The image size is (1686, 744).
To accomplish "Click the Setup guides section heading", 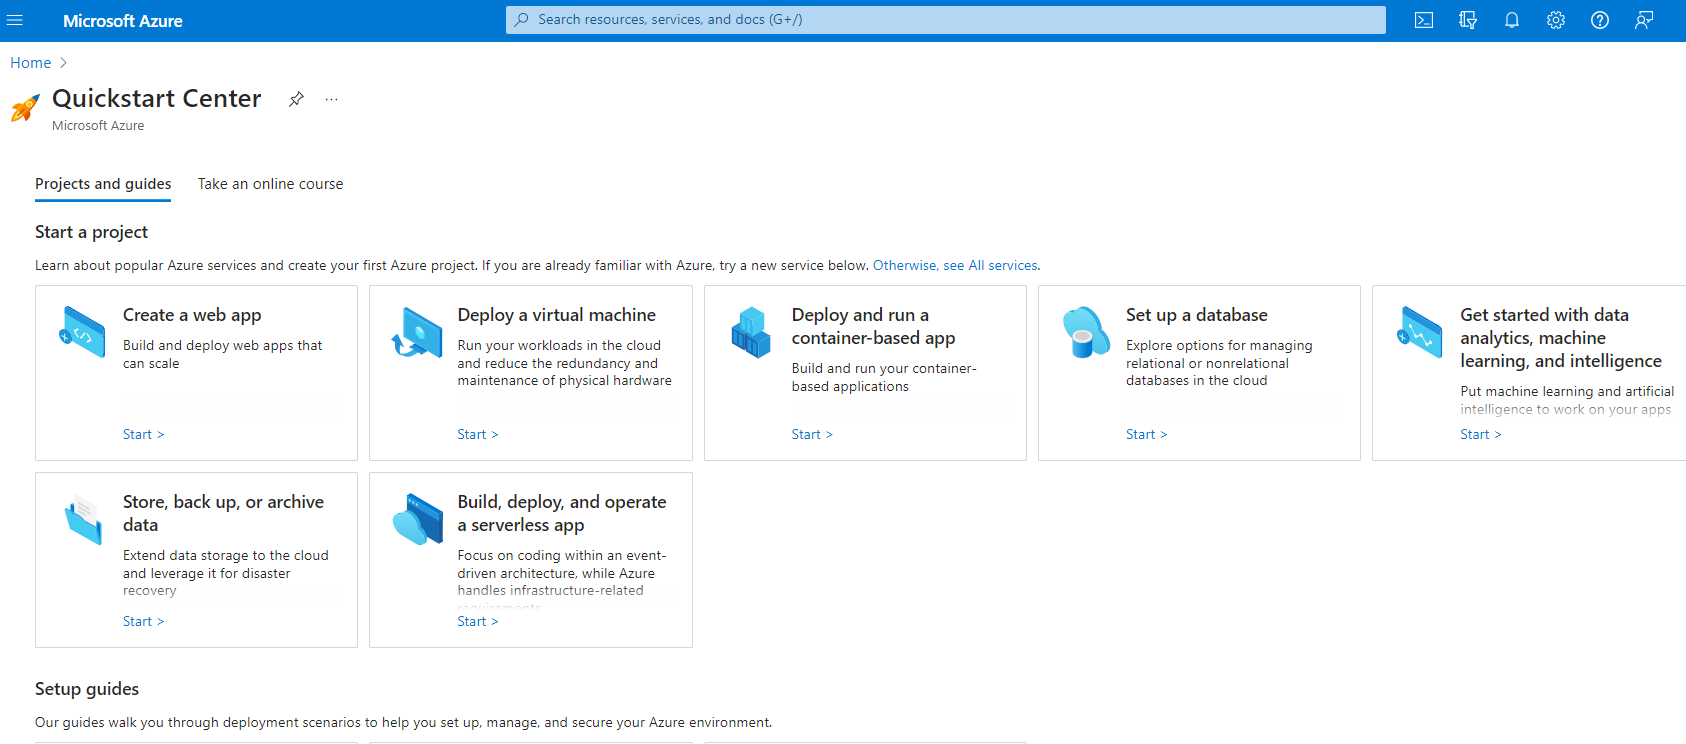I will (87, 689).
